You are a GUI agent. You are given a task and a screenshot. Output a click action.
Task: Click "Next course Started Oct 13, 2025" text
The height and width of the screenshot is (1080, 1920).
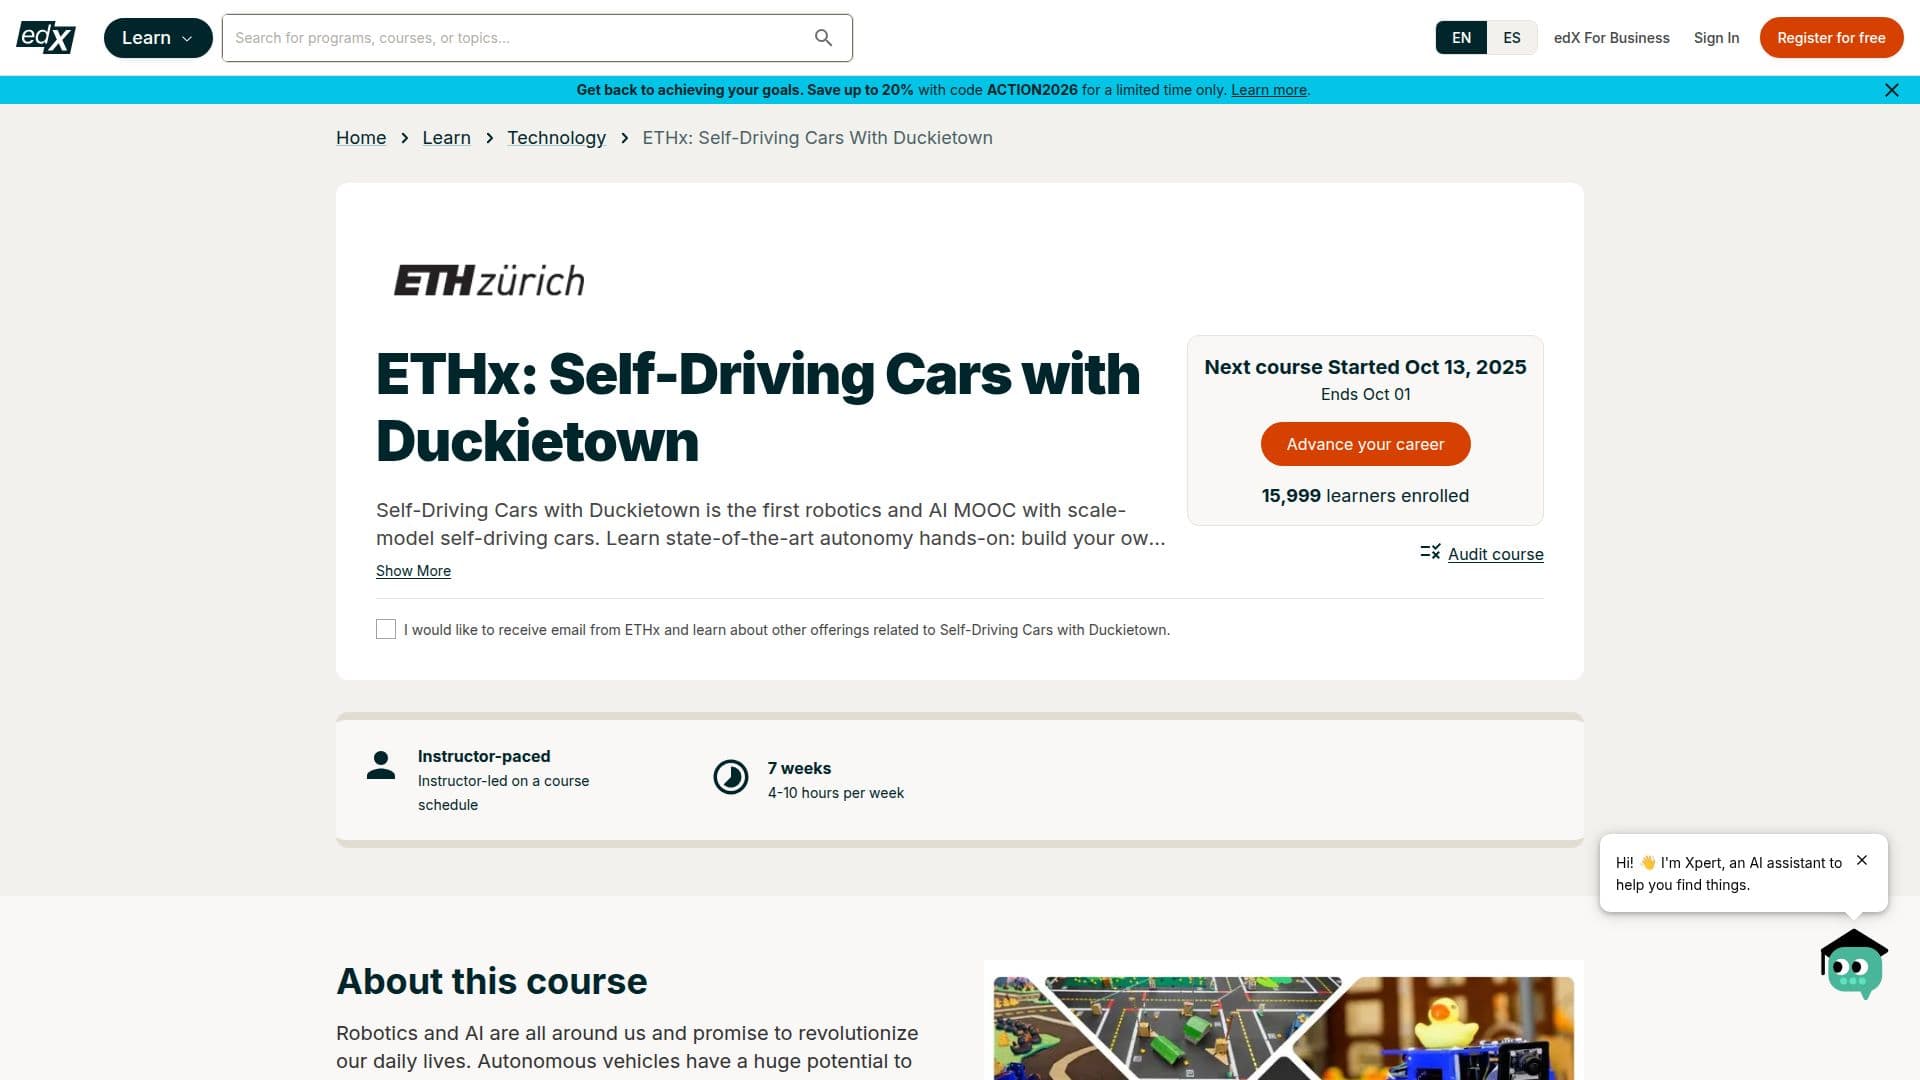(x=1365, y=367)
